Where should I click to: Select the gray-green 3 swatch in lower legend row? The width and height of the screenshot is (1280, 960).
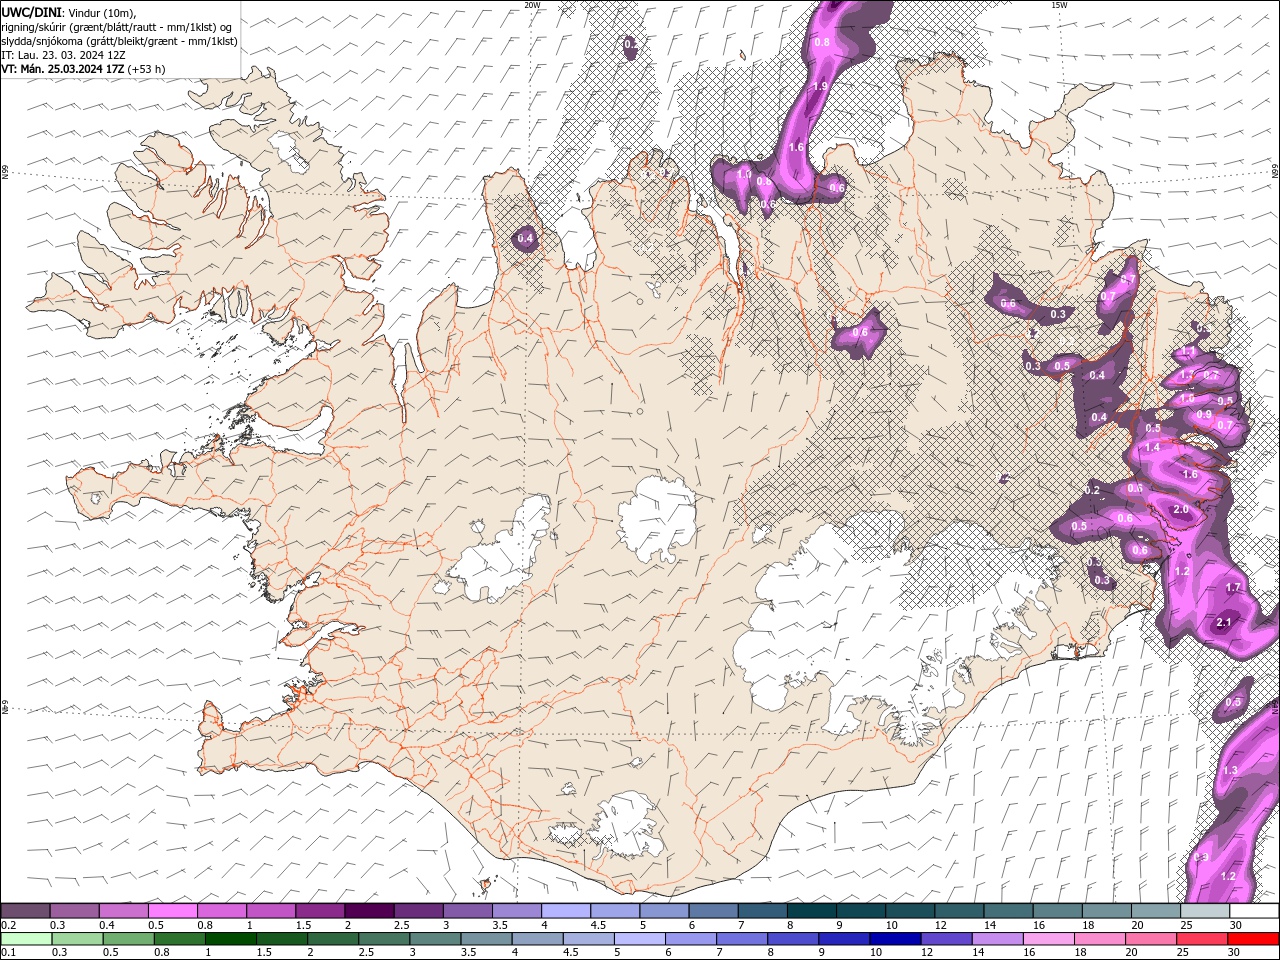pos(435,939)
